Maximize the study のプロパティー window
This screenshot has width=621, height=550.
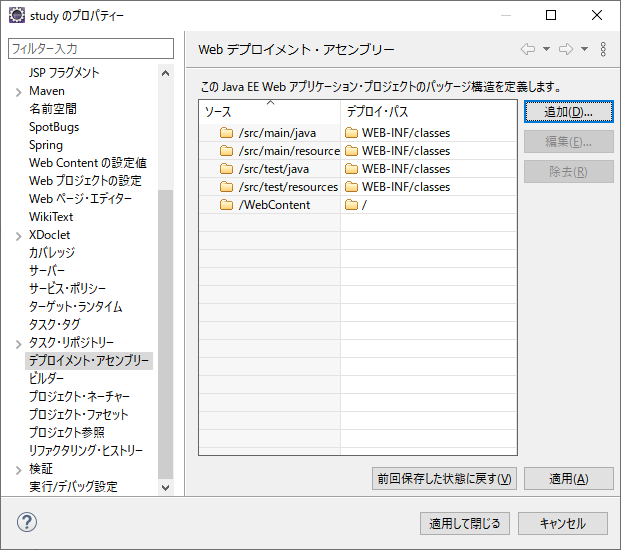(551, 15)
